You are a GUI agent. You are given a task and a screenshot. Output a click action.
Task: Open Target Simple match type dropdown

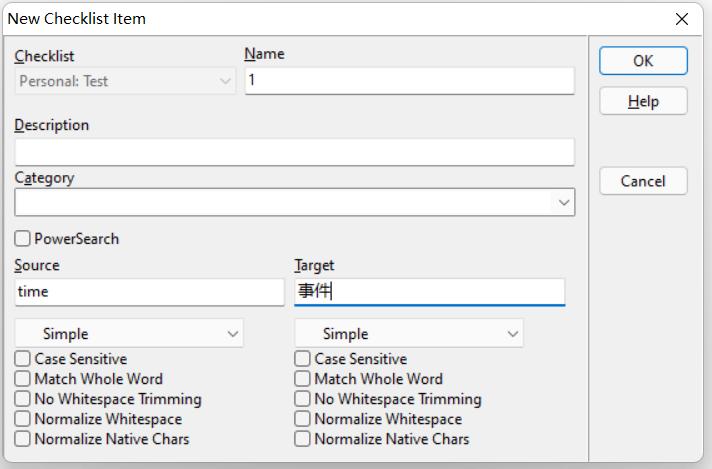(409, 334)
